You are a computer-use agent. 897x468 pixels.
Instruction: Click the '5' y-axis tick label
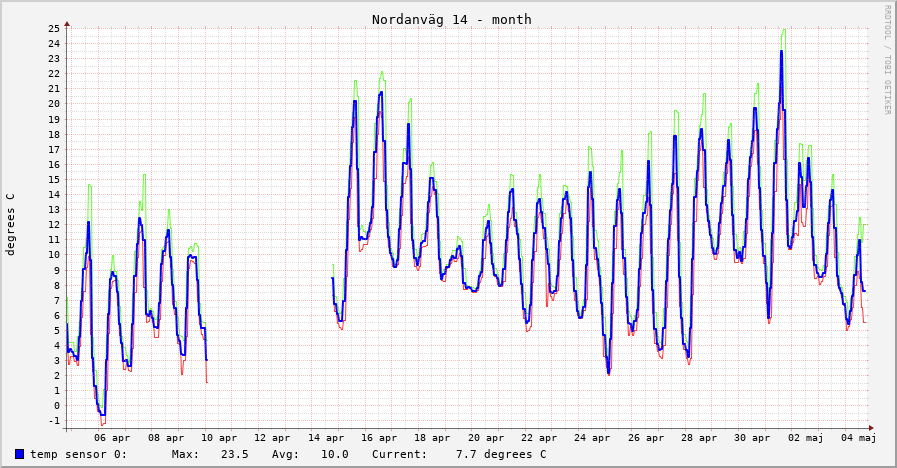click(57, 330)
